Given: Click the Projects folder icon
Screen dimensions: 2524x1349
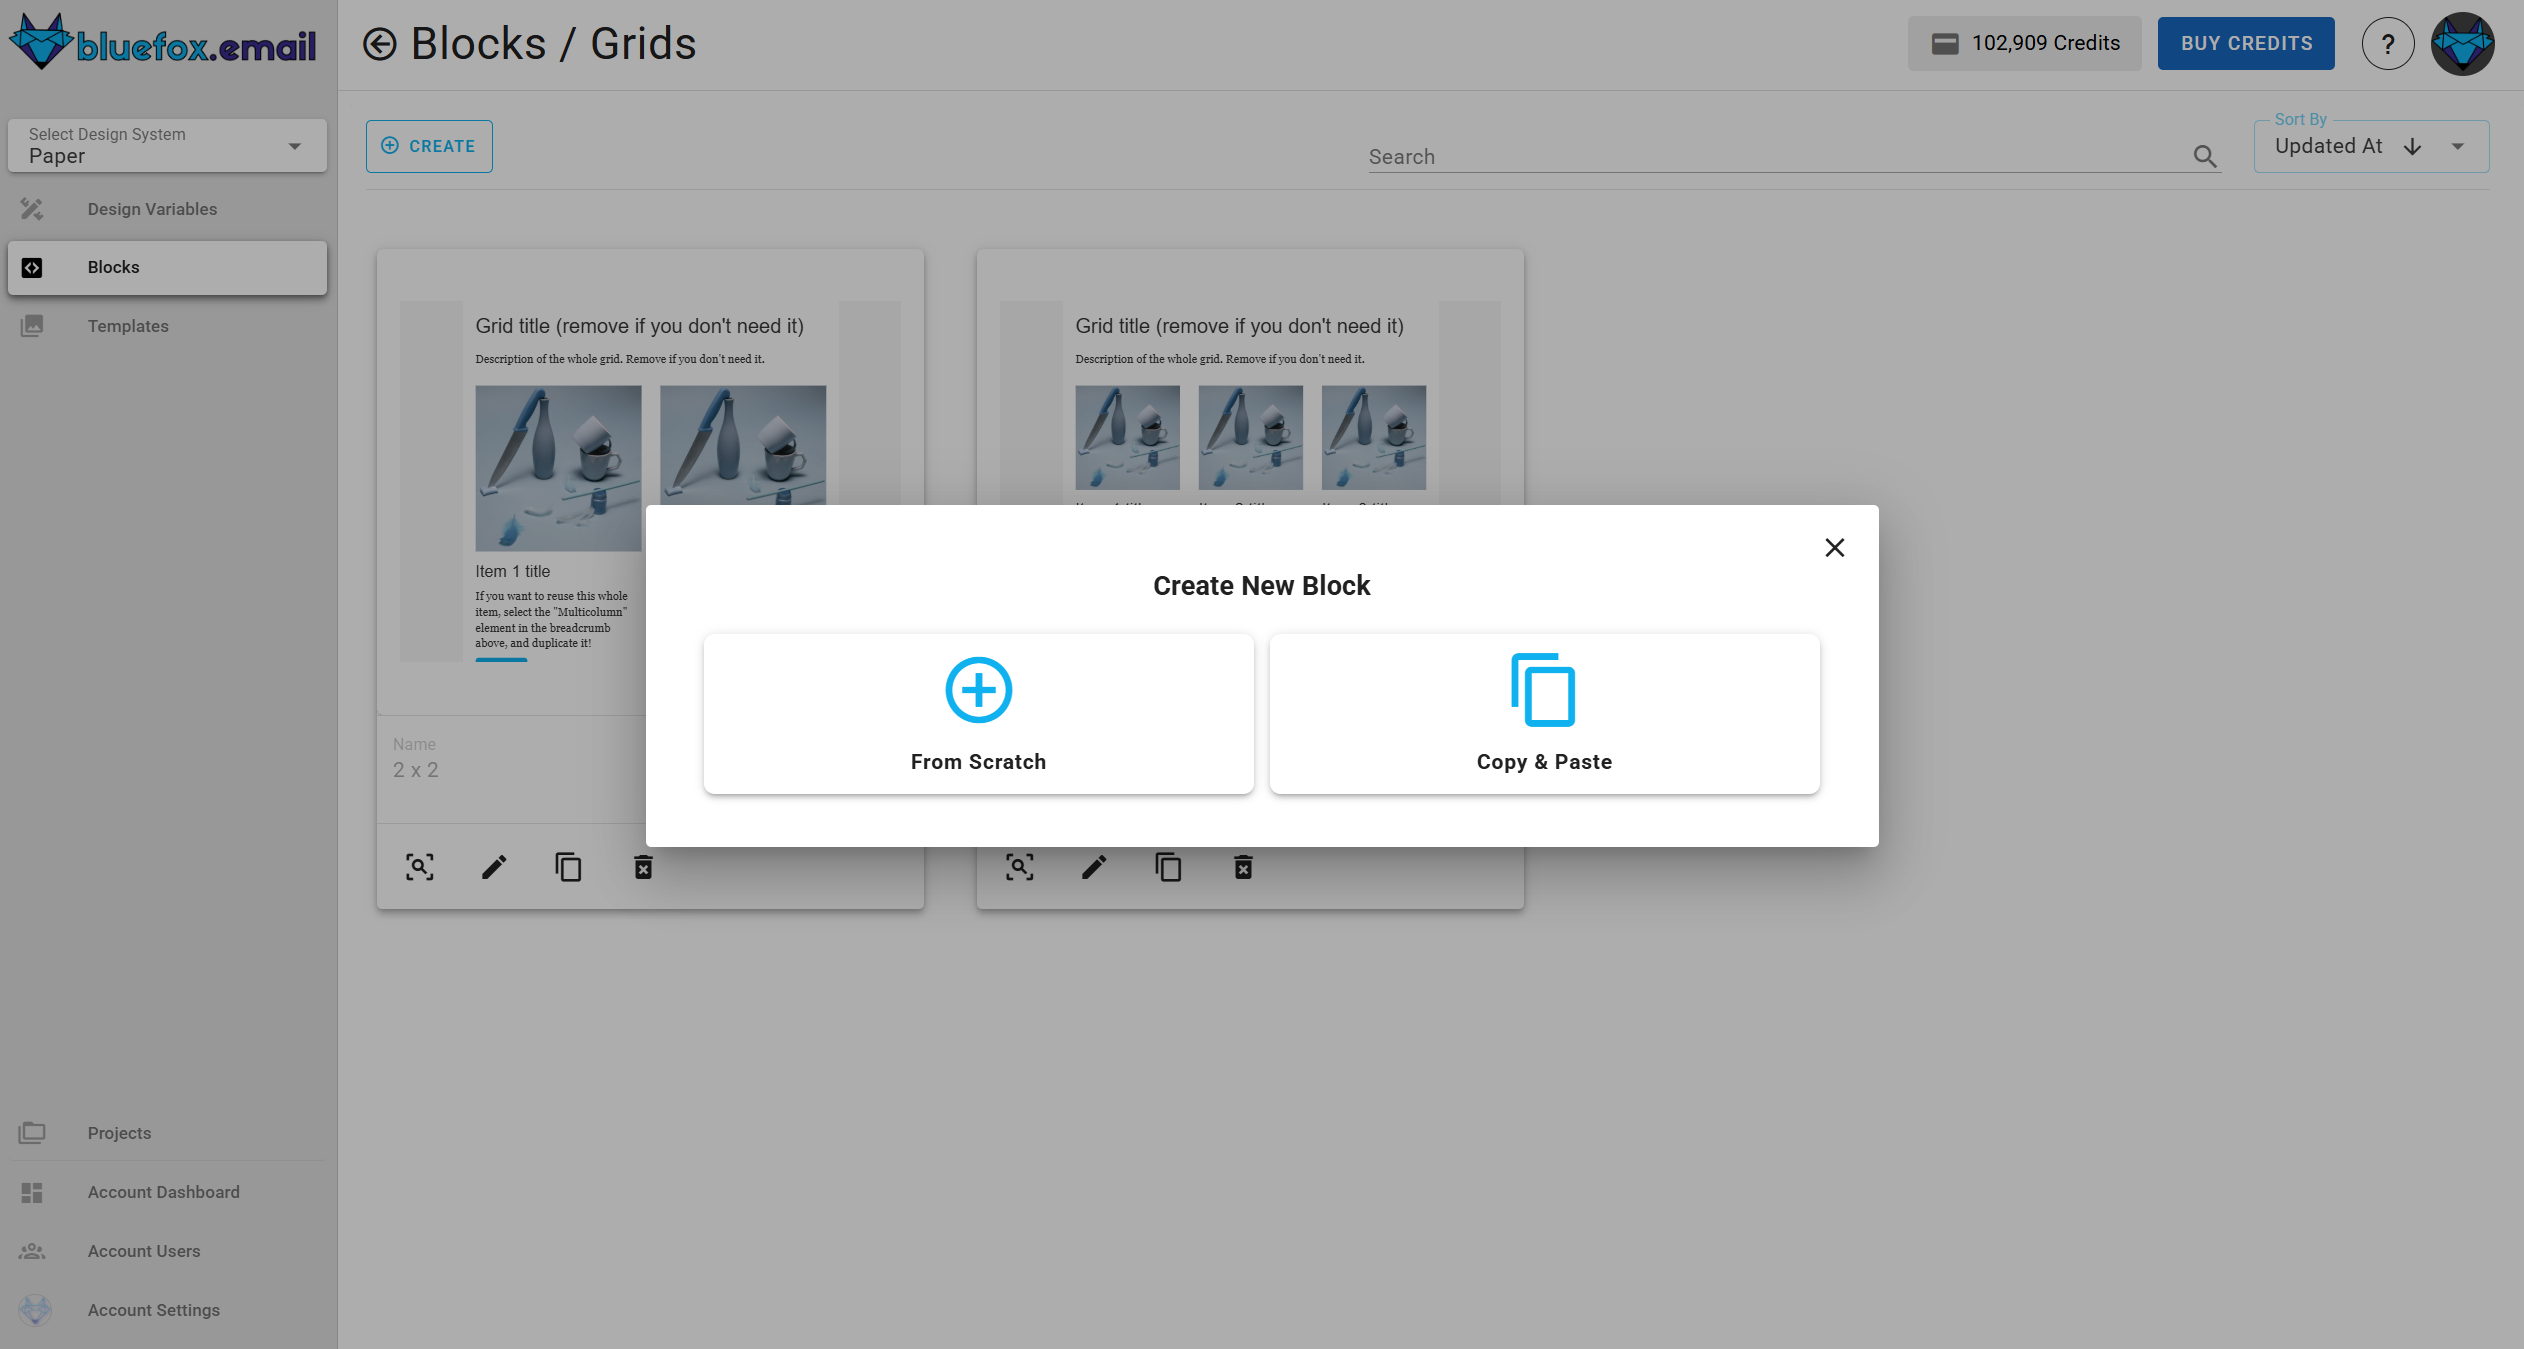Looking at the screenshot, I should pyautogui.click(x=32, y=1133).
